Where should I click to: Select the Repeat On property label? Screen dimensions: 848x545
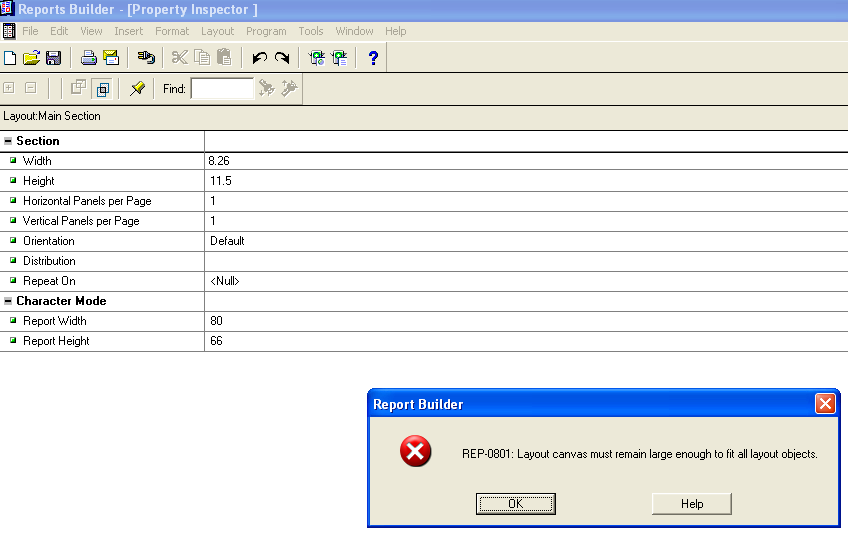[49, 281]
